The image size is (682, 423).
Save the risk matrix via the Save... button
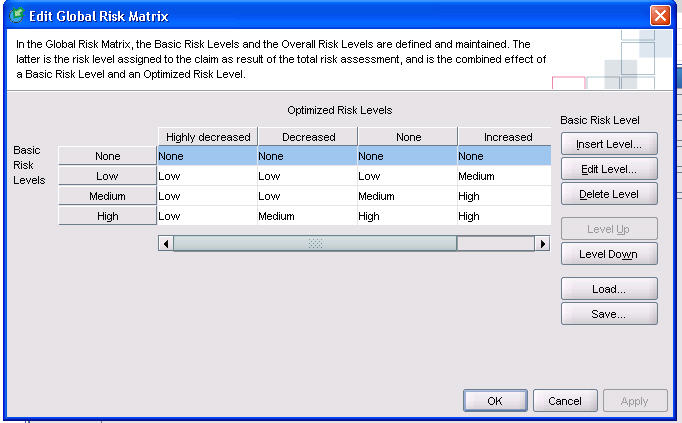pos(609,314)
